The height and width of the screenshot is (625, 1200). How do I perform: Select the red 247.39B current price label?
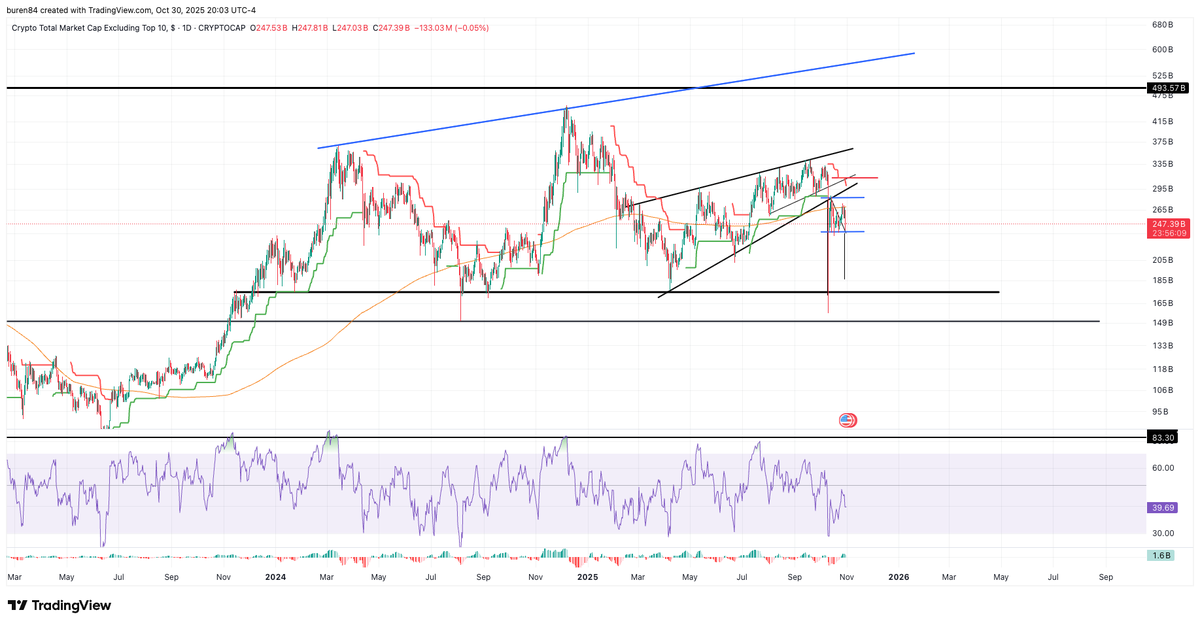coord(1168,223)
